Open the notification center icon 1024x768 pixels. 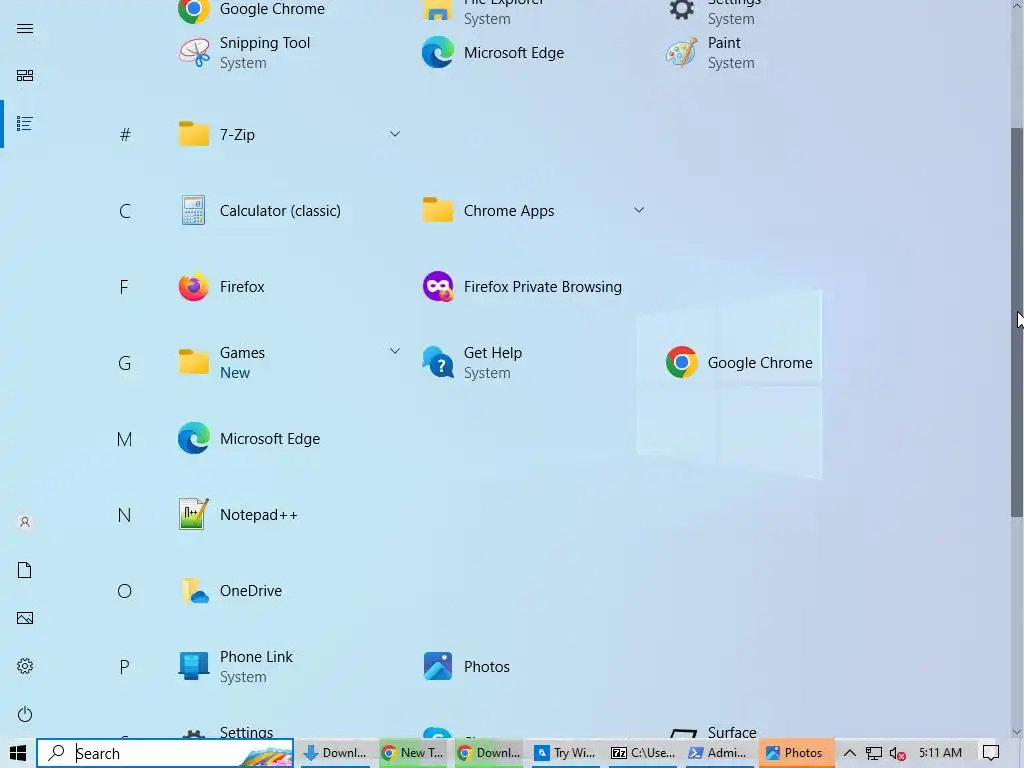(x=991, y=753)
